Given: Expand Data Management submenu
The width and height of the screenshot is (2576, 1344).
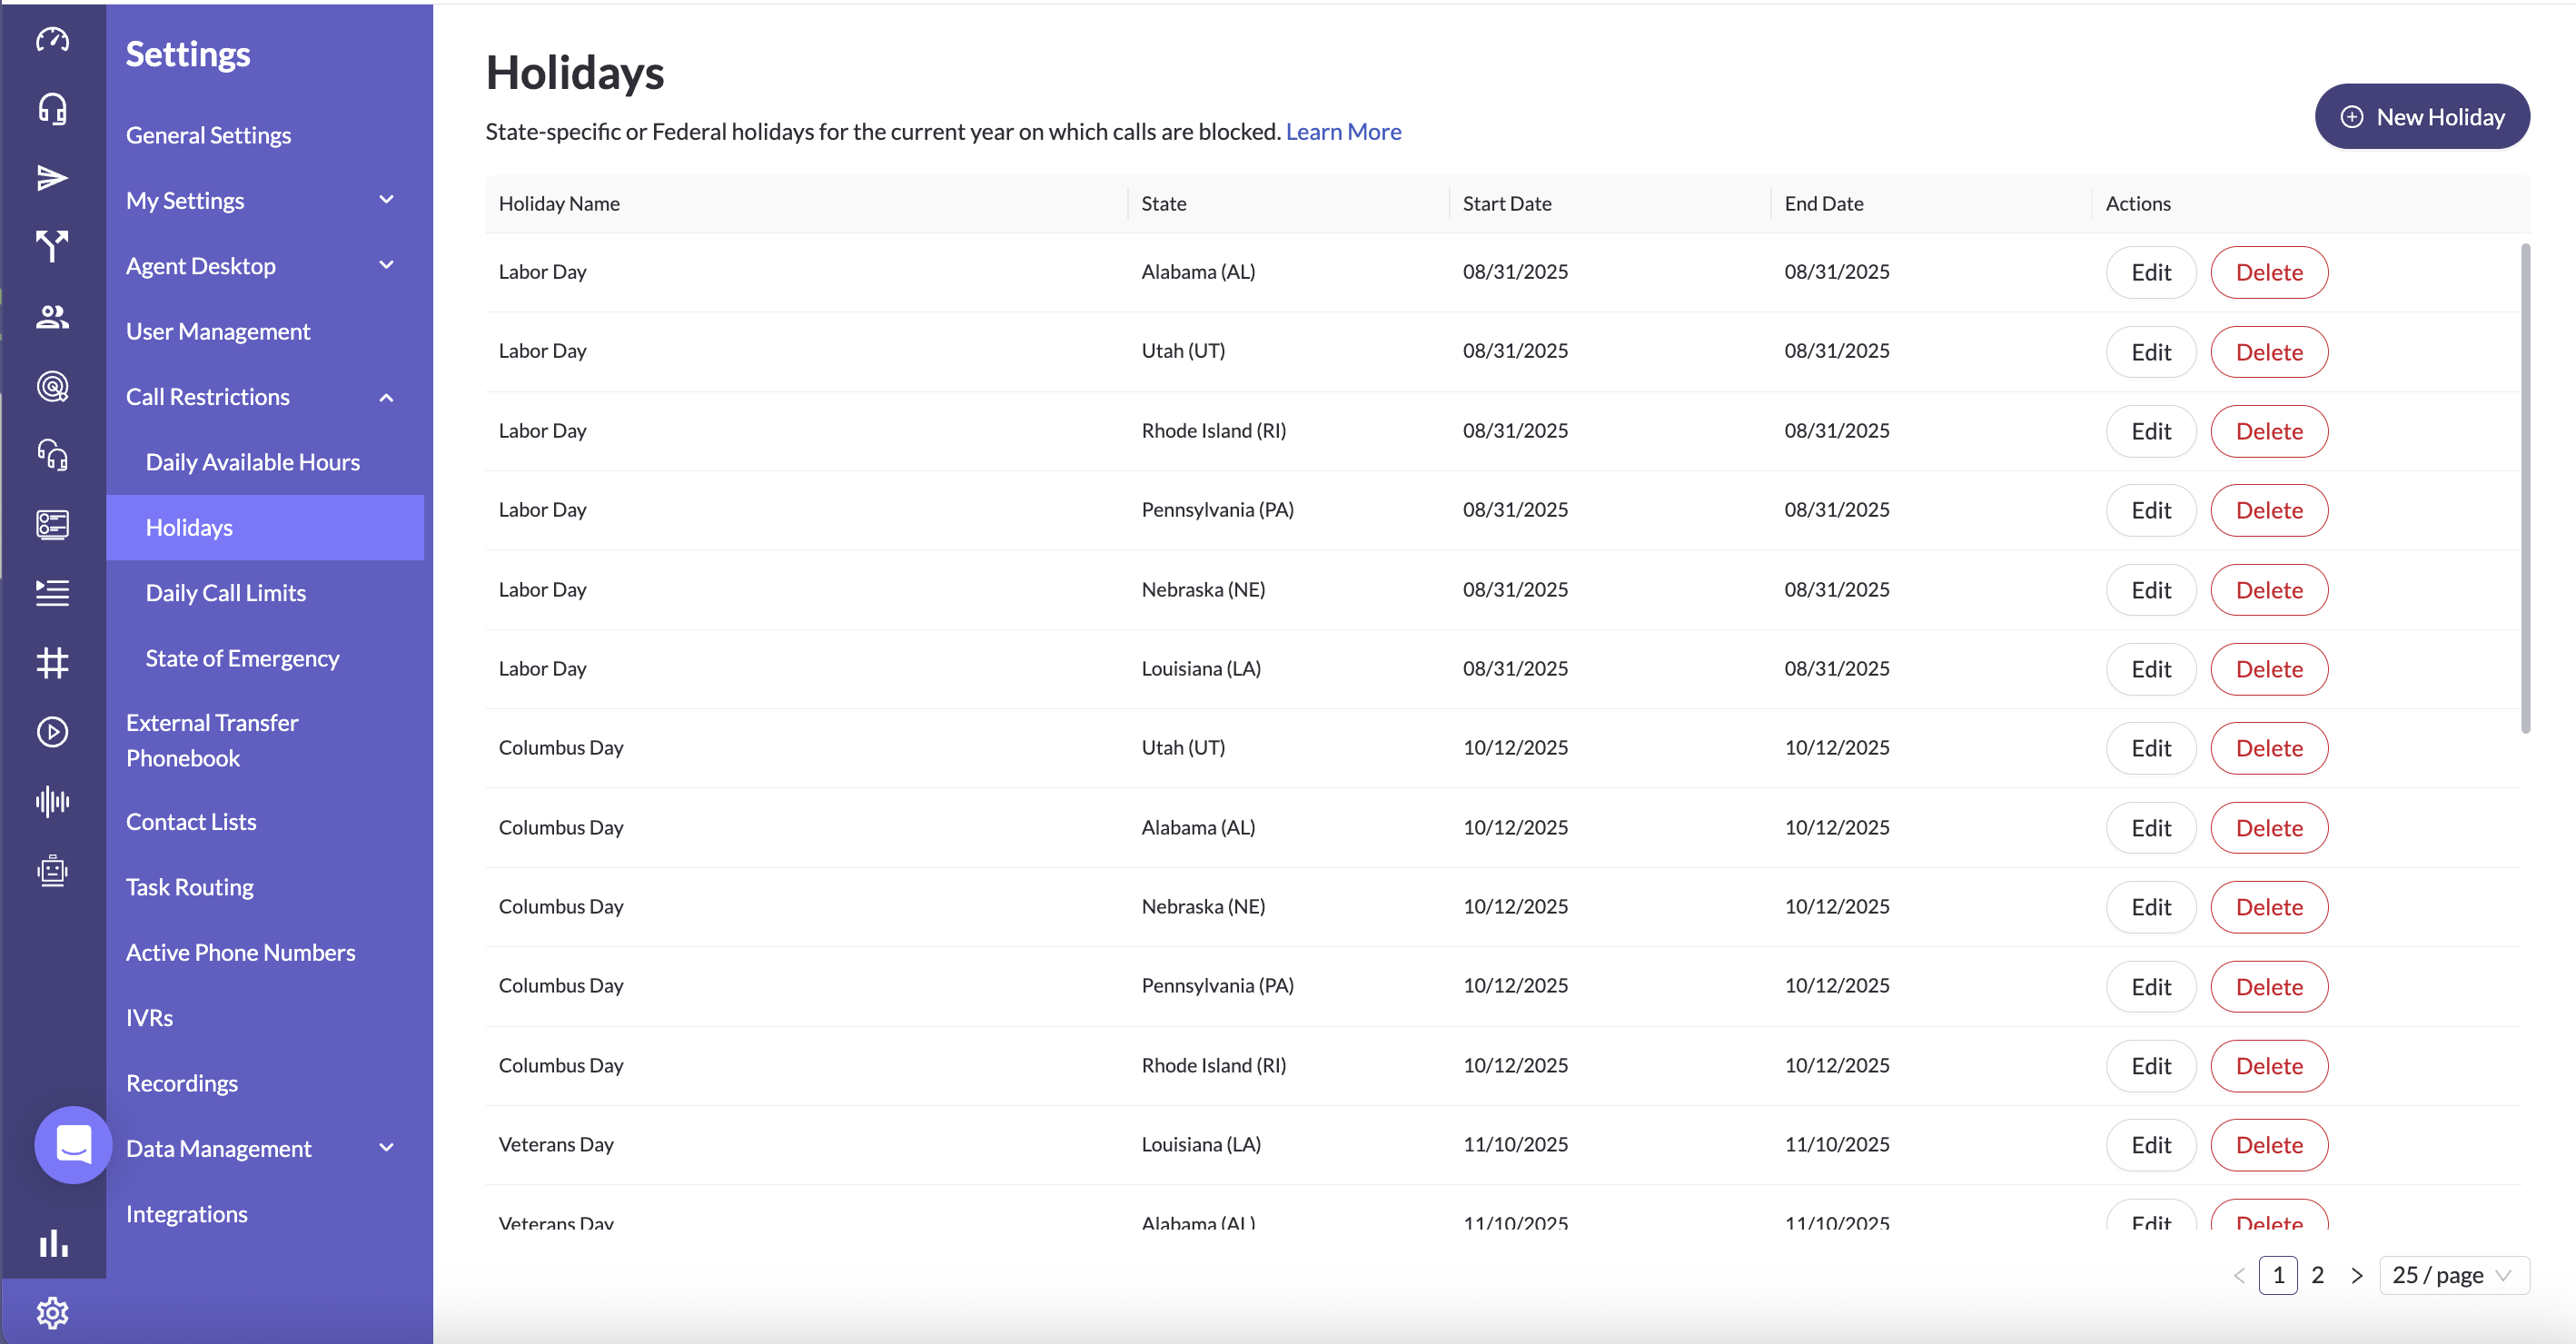Looking at the screenshot, I should (x=386, y=1148).
